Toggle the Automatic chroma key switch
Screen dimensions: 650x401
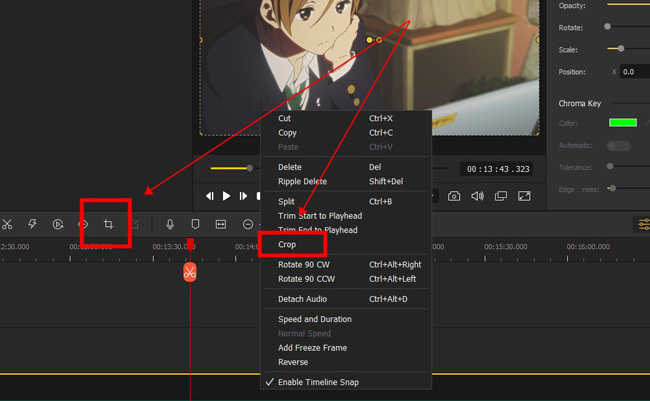pos(618,146)
